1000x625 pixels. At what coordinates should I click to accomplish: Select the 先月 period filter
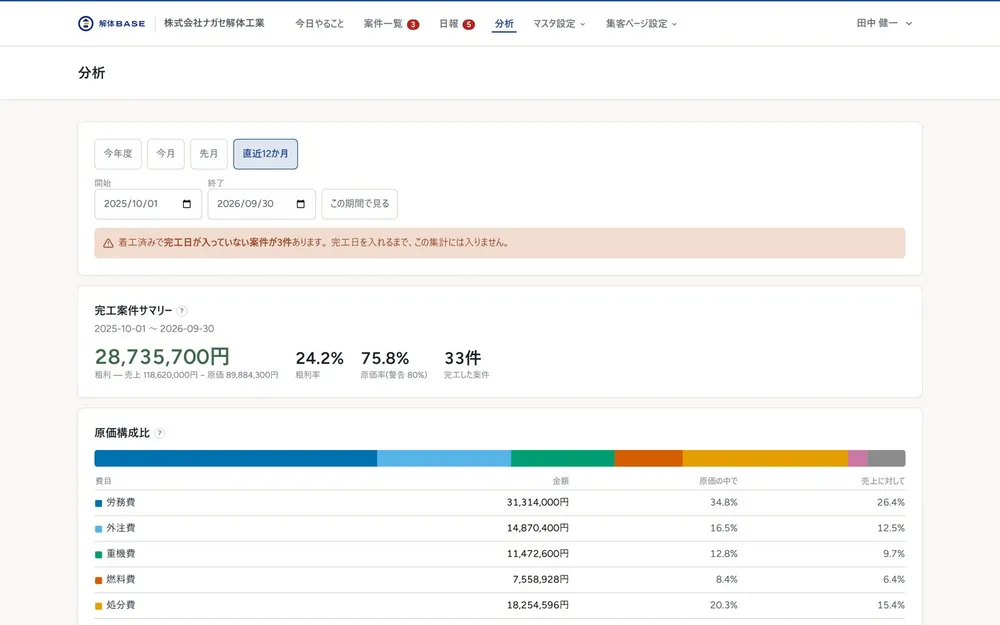[209, 154]
